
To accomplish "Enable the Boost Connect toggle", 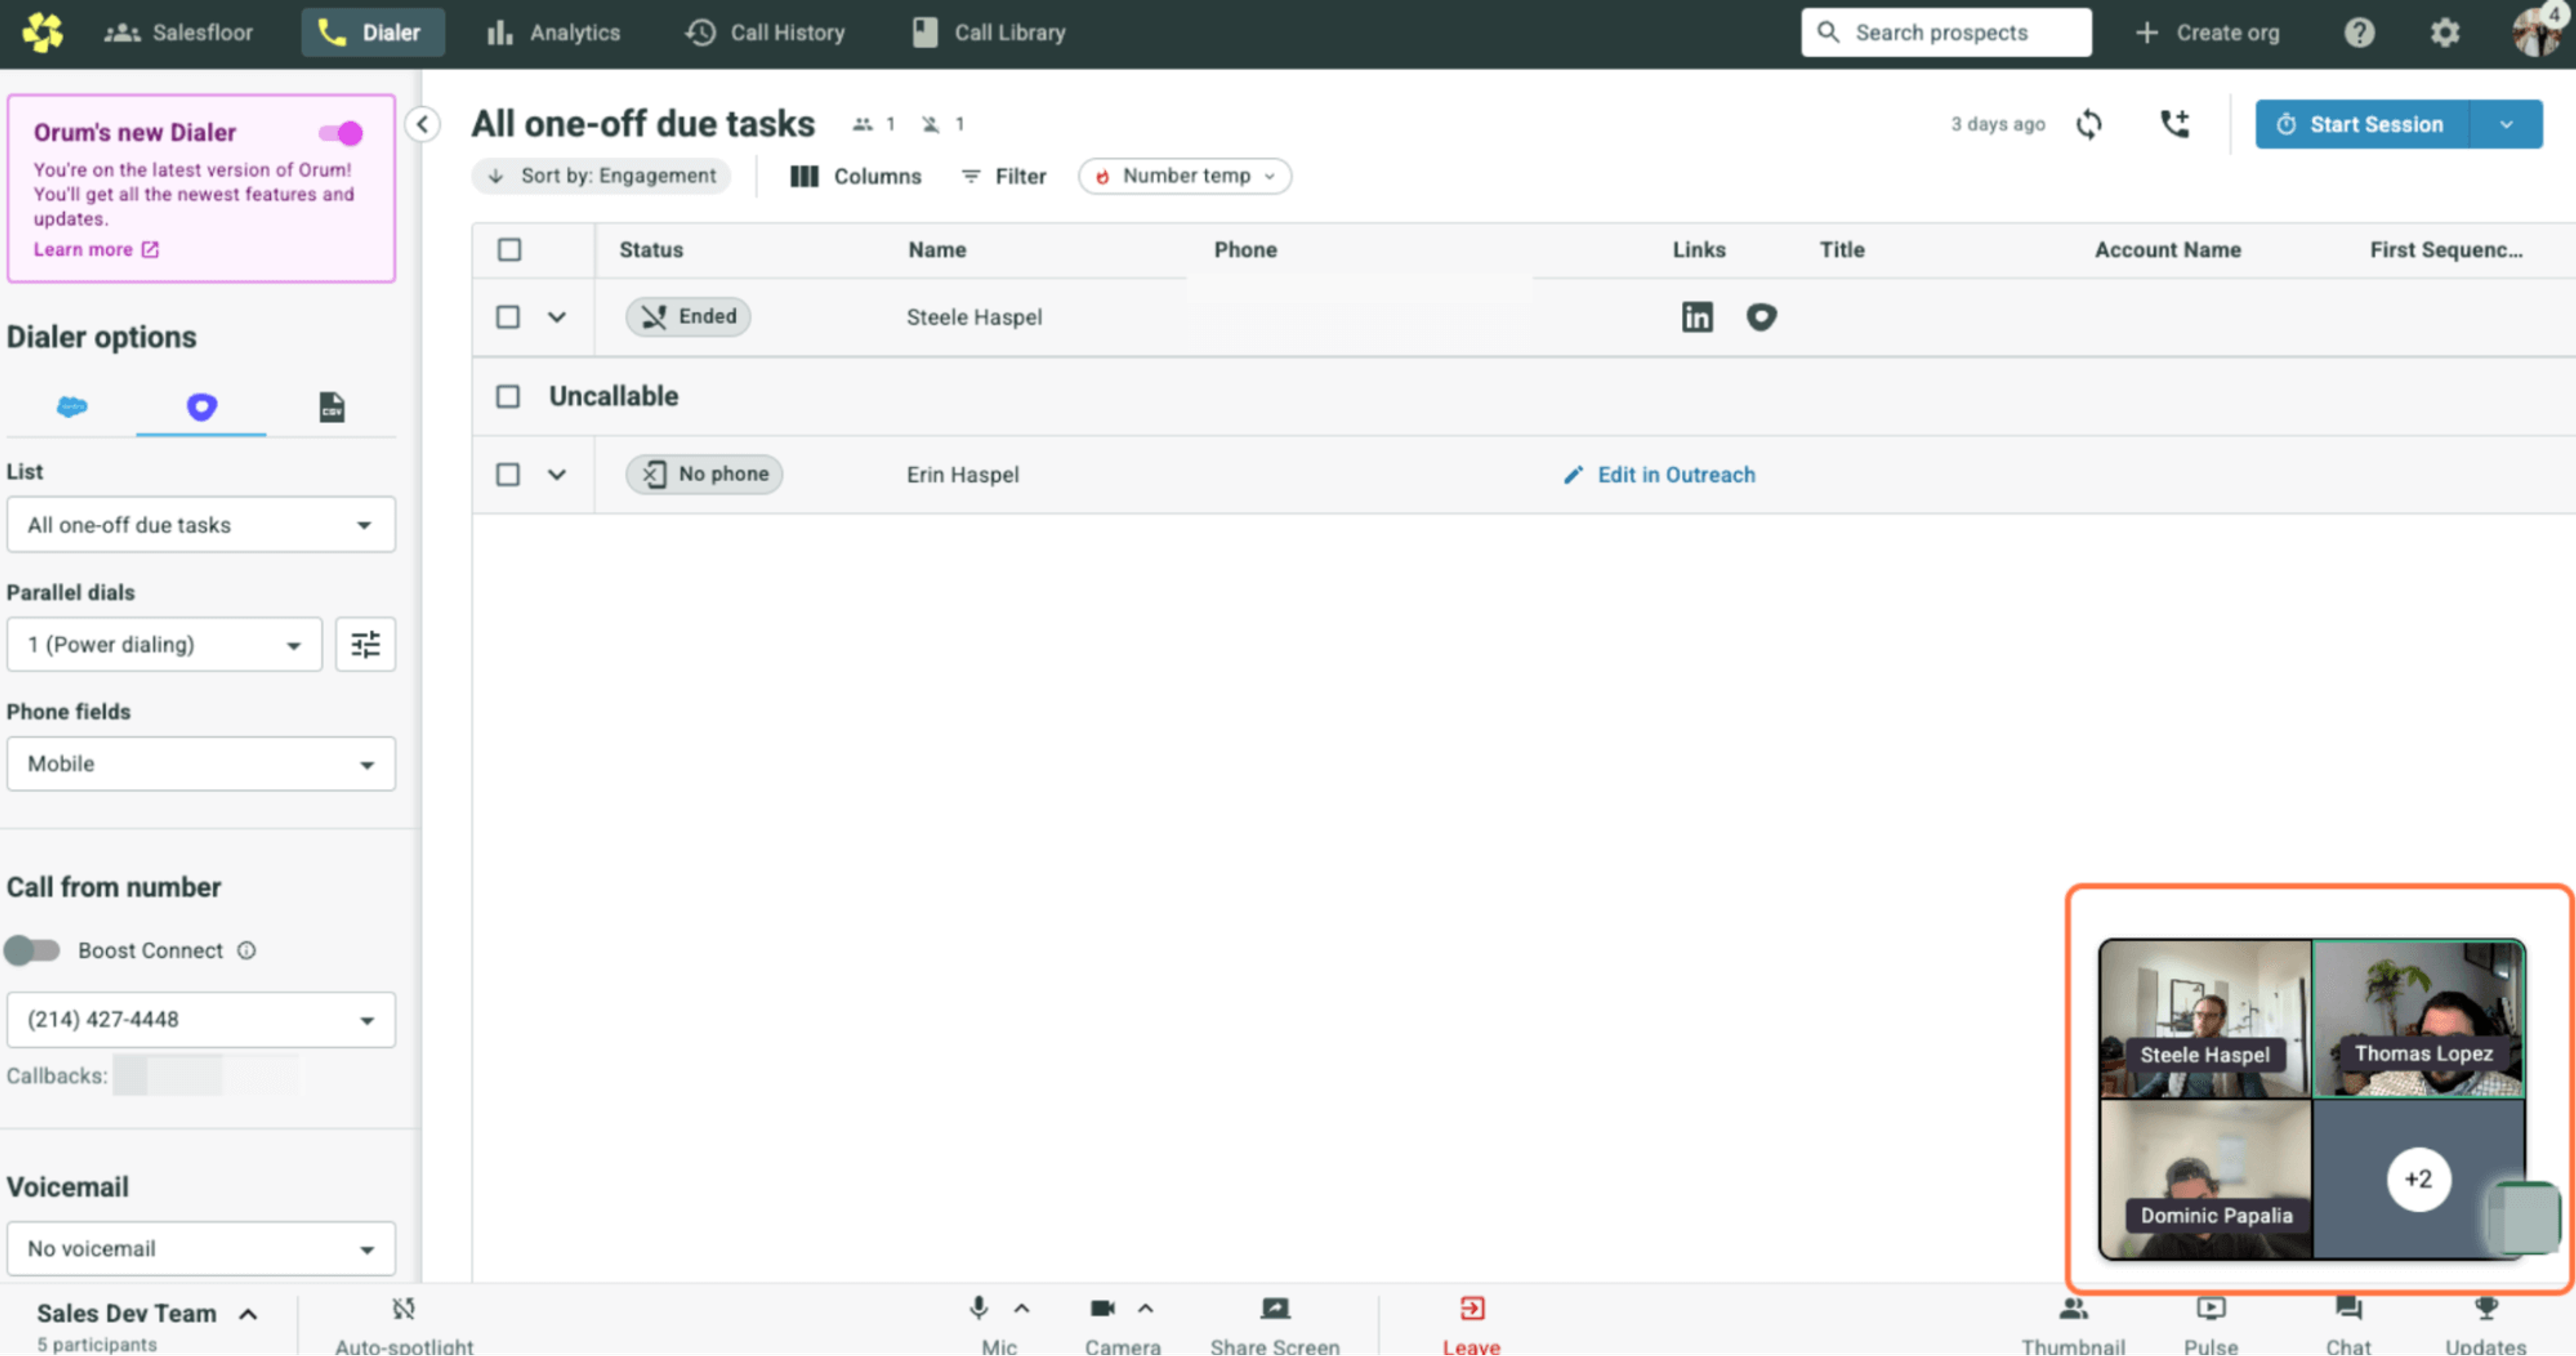I will (x=32, y=950).
